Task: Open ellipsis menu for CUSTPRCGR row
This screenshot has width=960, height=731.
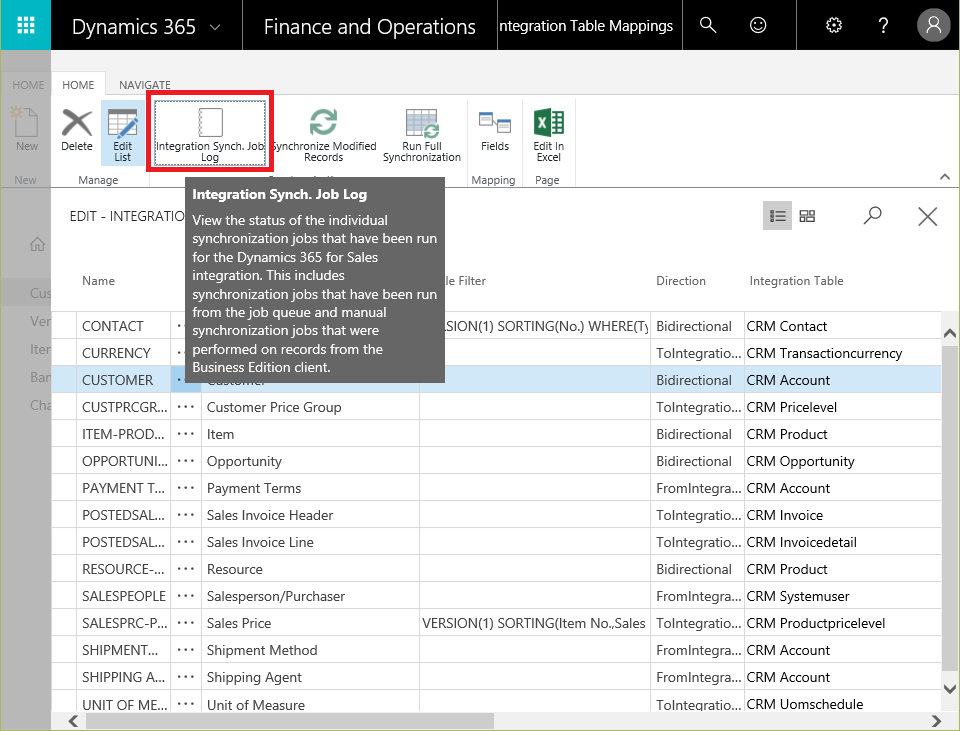Action: 186,407
